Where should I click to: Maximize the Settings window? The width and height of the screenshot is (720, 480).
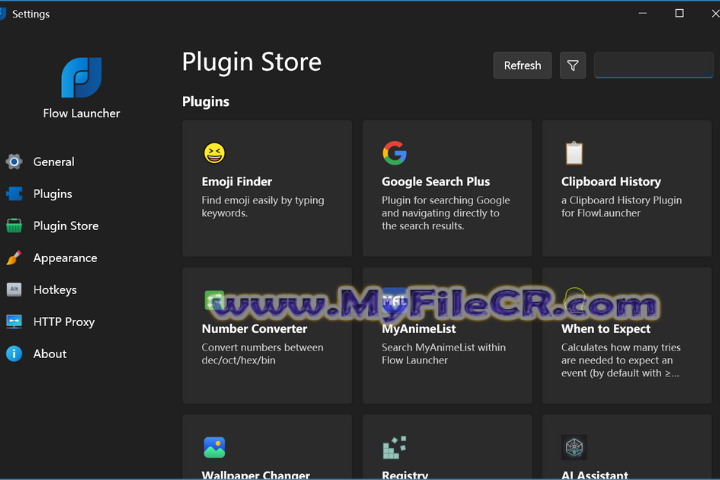(680, 13)
